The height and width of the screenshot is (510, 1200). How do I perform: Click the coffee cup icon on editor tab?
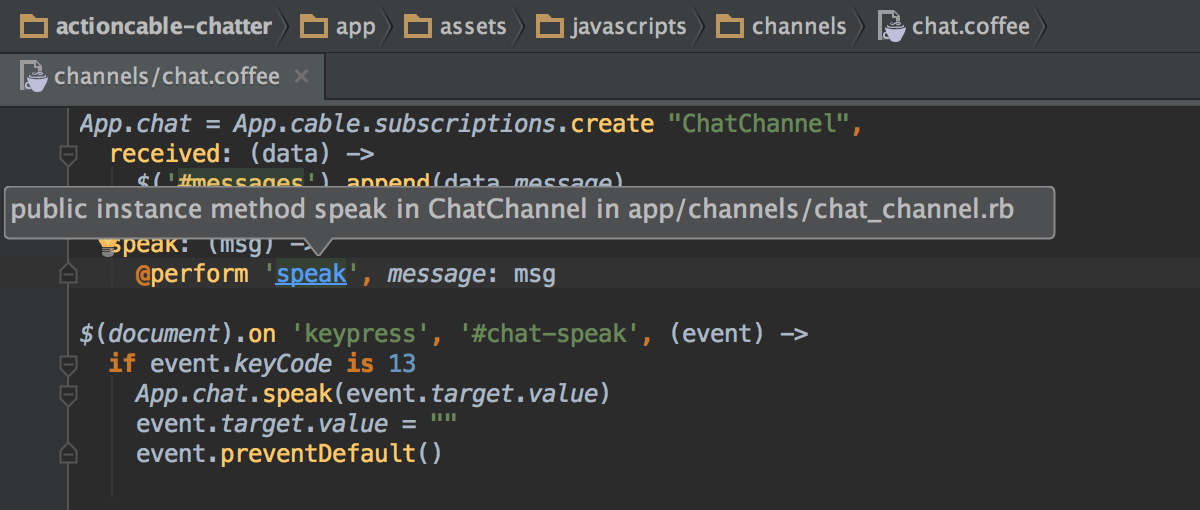[35, 77]
